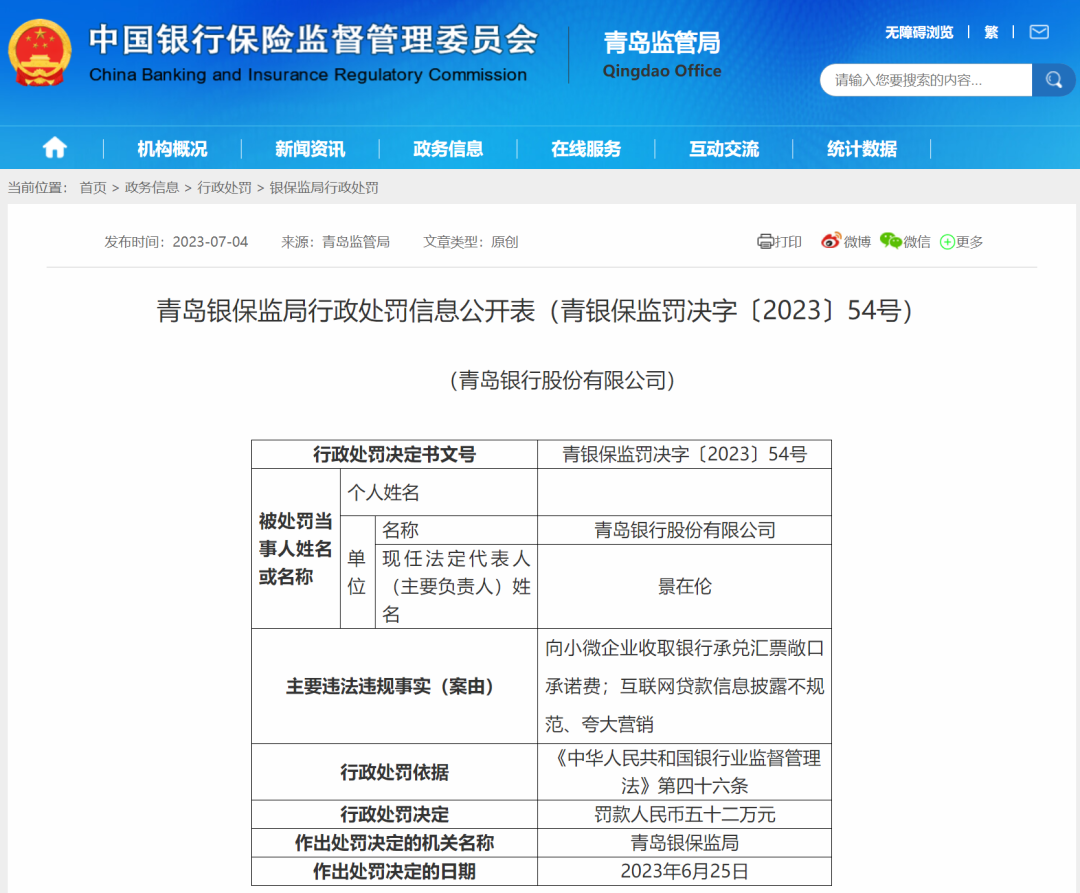Open the 统计数据 menu
This screenshot has width=1080, height=893.
[x=862, y=149]
